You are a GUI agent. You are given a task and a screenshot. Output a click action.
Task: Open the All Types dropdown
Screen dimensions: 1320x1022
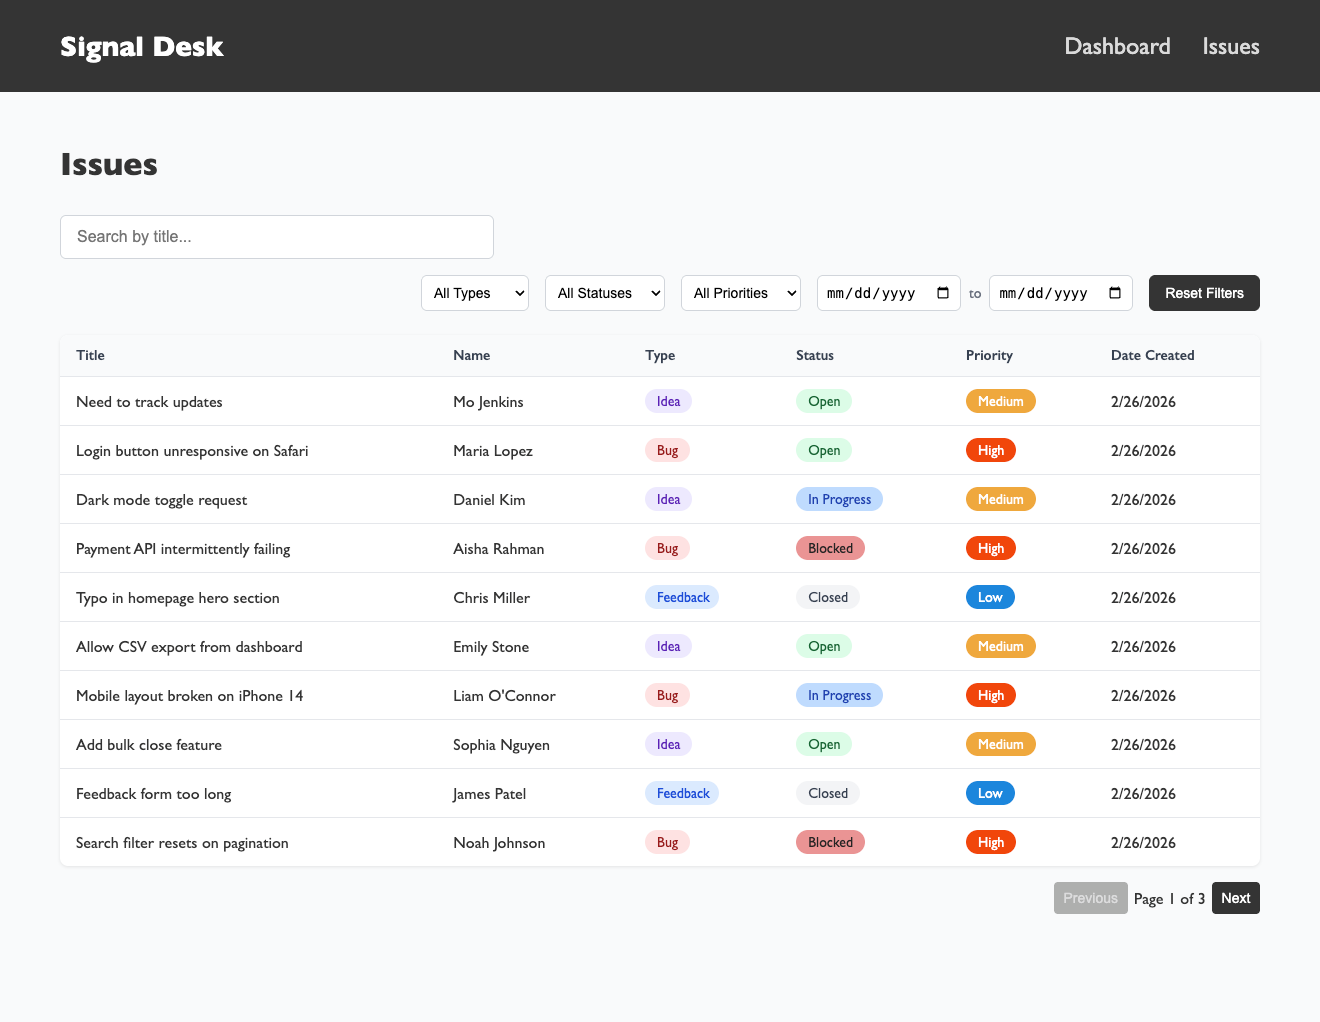[x=475, y=293]
